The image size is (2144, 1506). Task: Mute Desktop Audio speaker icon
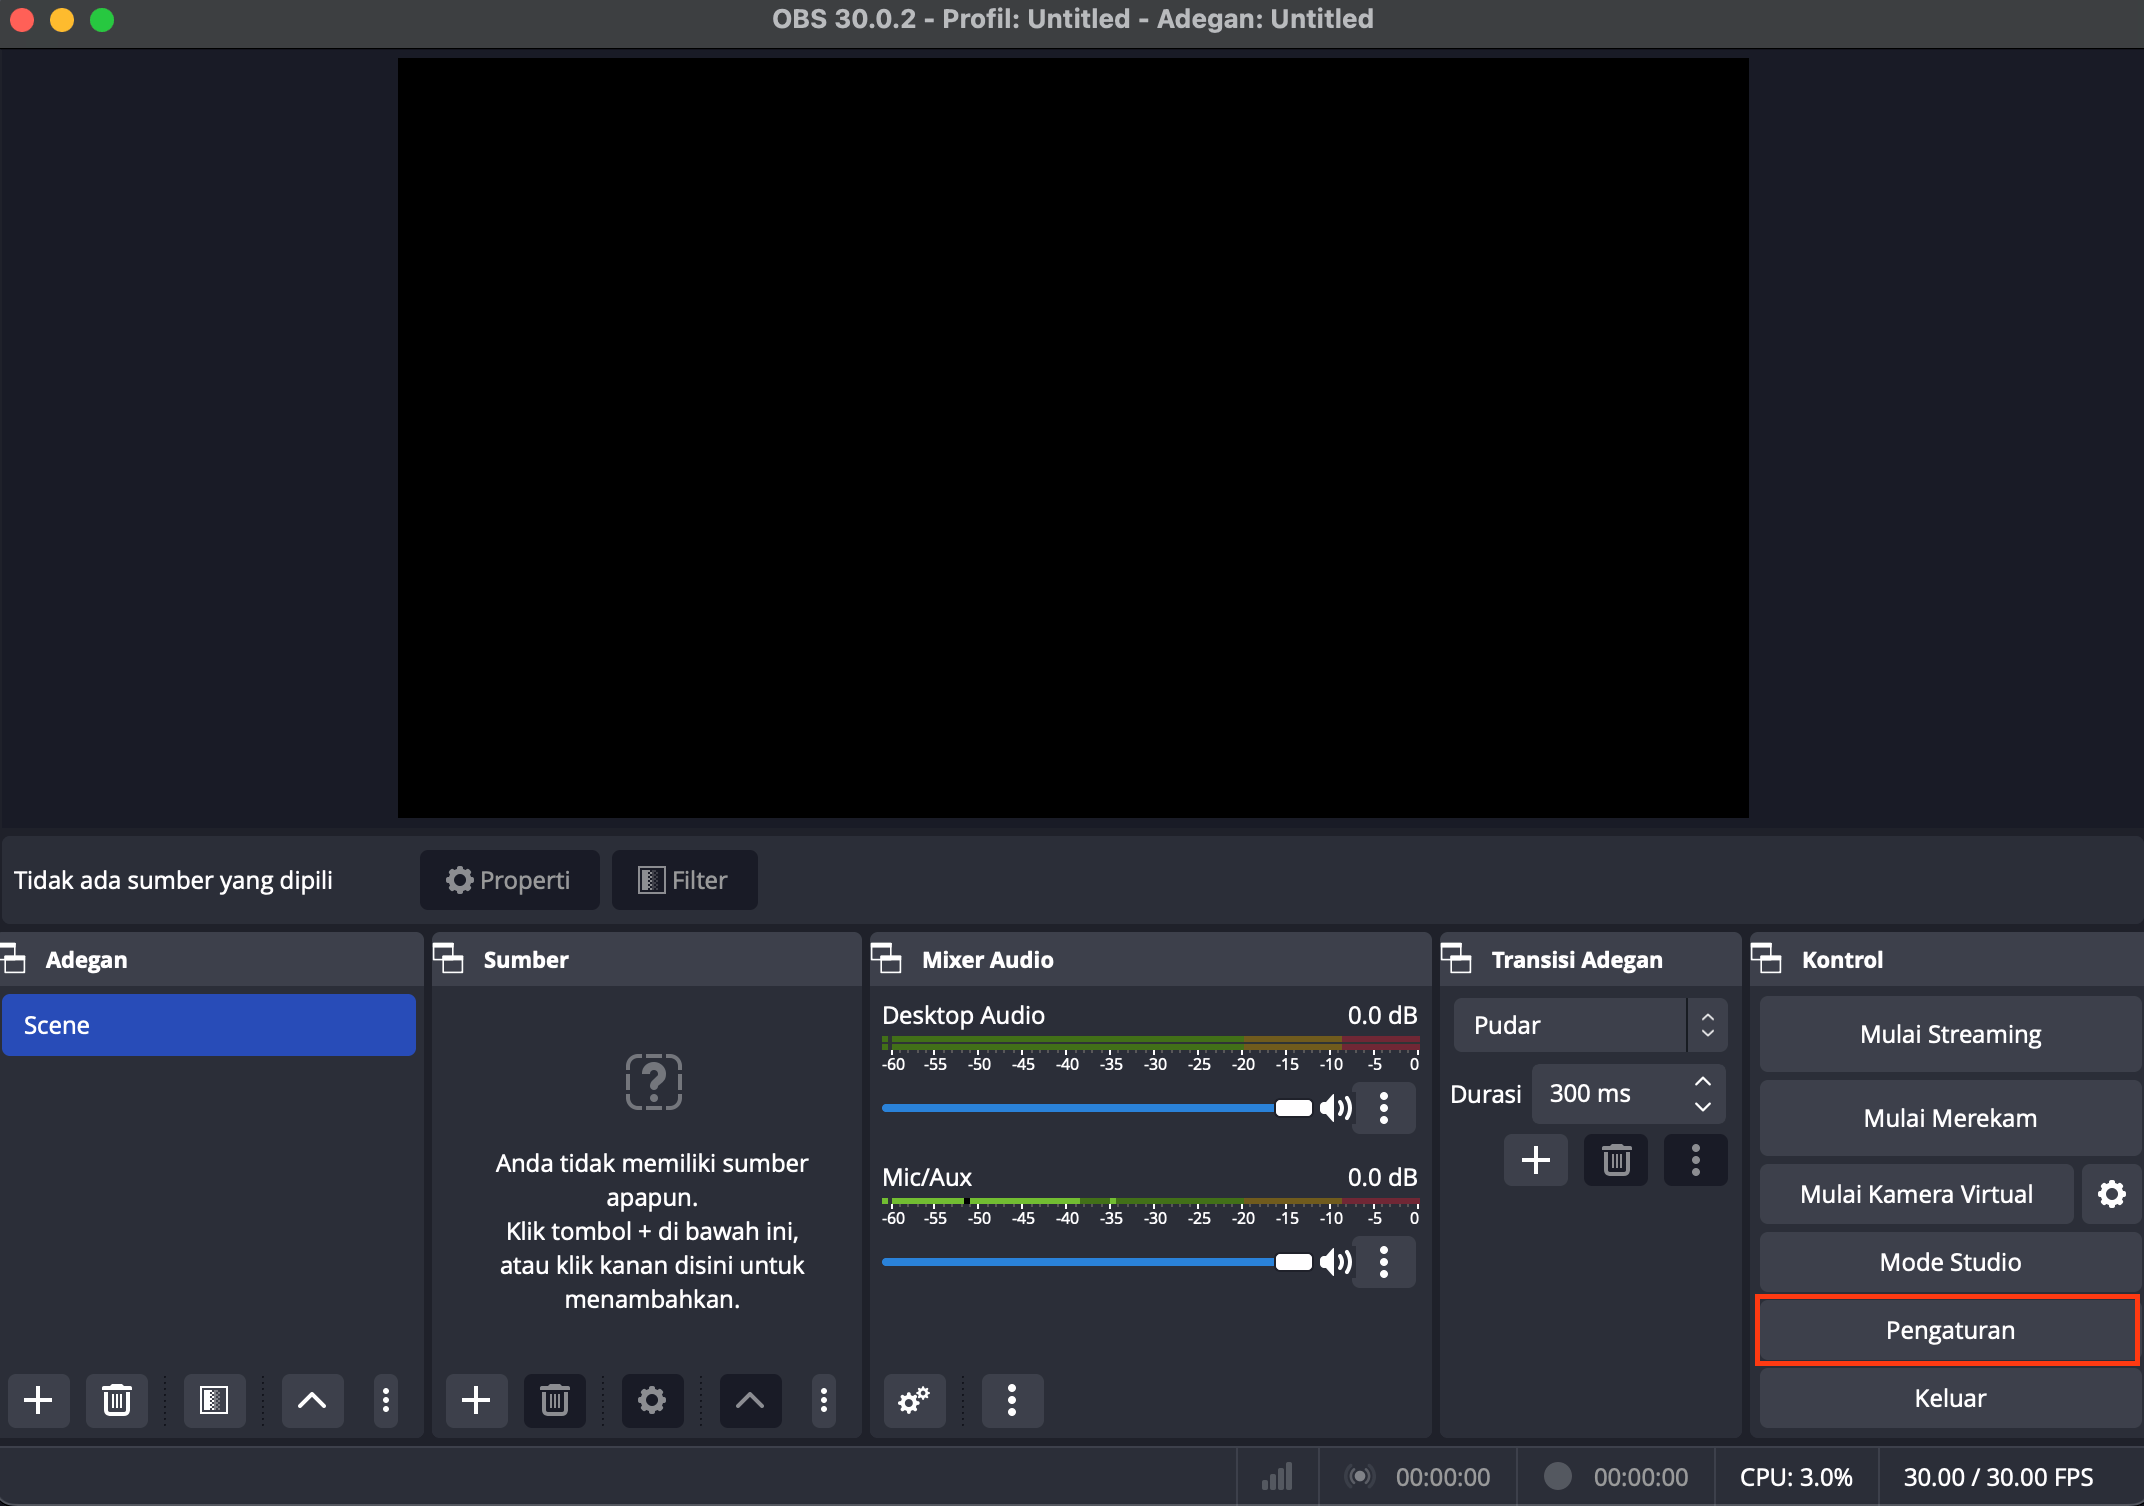pos(1335,1108)
